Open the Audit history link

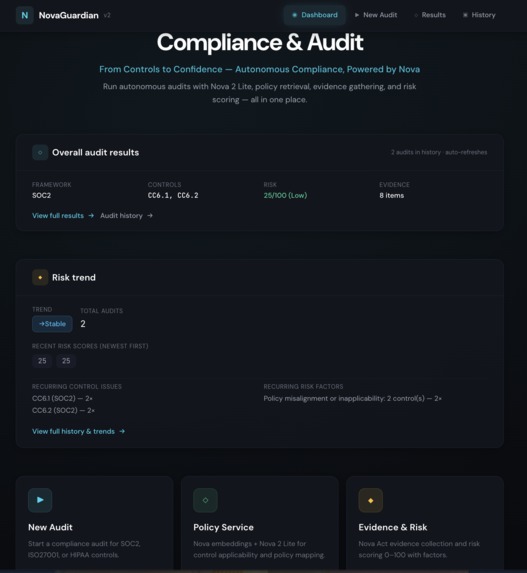tap(121, 216)
